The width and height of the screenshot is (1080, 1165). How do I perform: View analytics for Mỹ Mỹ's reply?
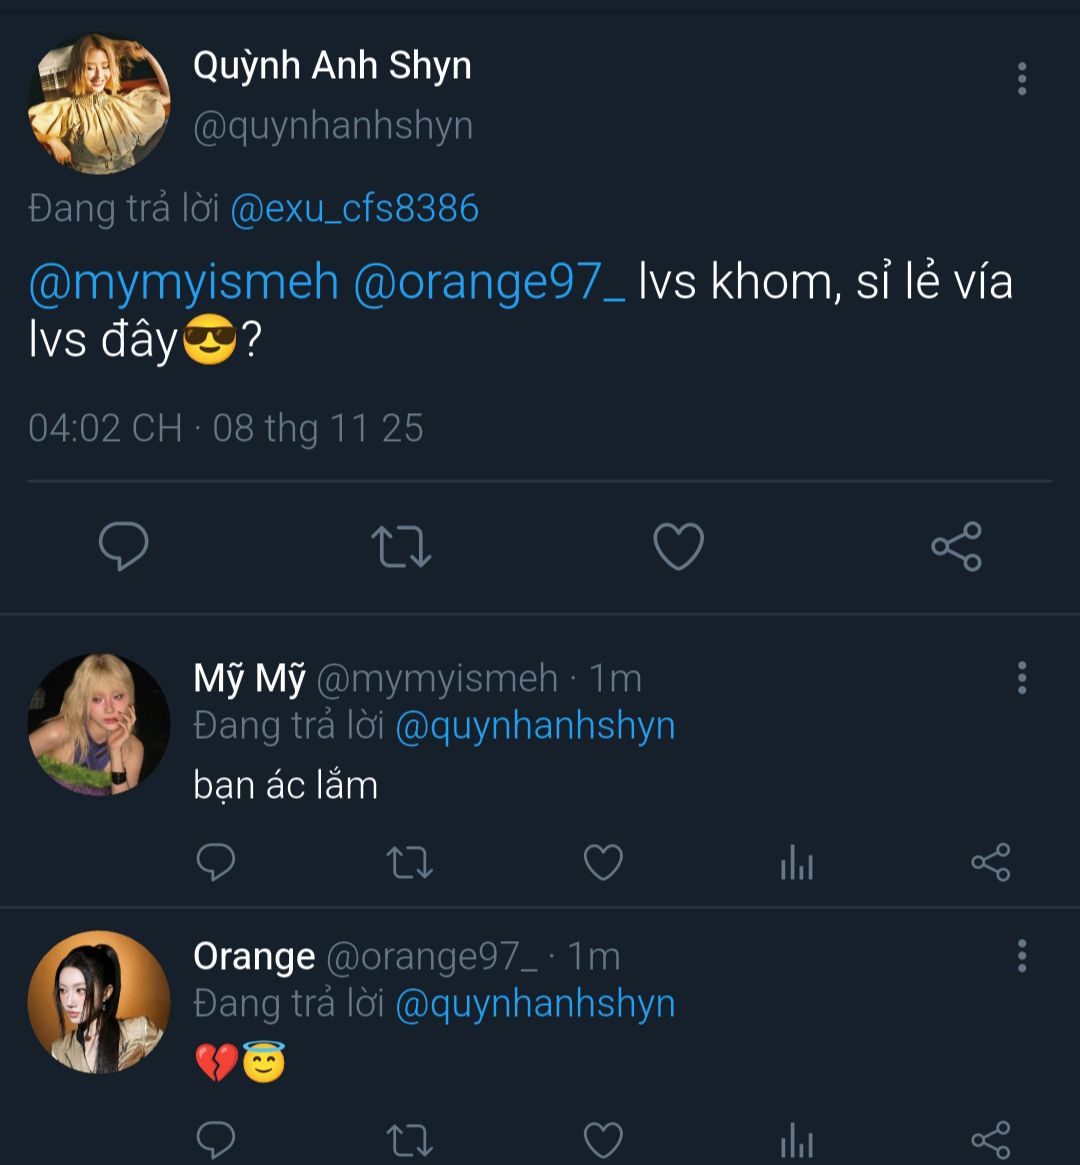click(797, 863)
